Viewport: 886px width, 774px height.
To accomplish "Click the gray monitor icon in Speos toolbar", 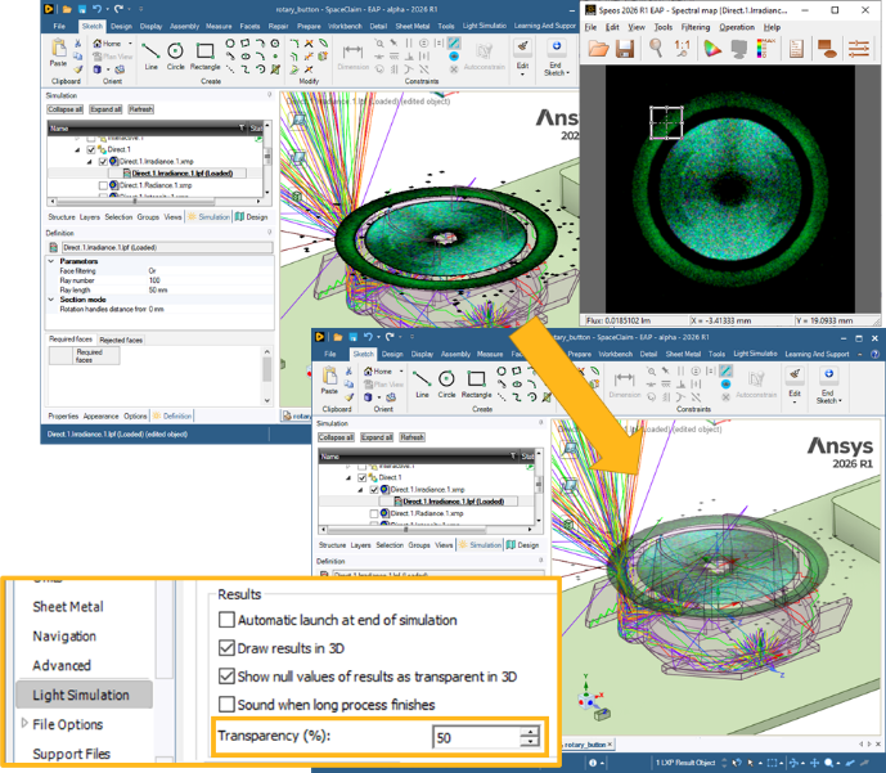I will point(739,49).
